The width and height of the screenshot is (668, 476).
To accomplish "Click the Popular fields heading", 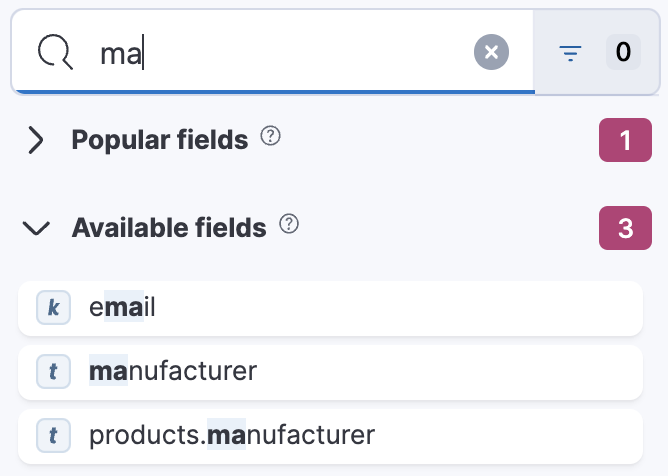I will (x=159, y=140).
